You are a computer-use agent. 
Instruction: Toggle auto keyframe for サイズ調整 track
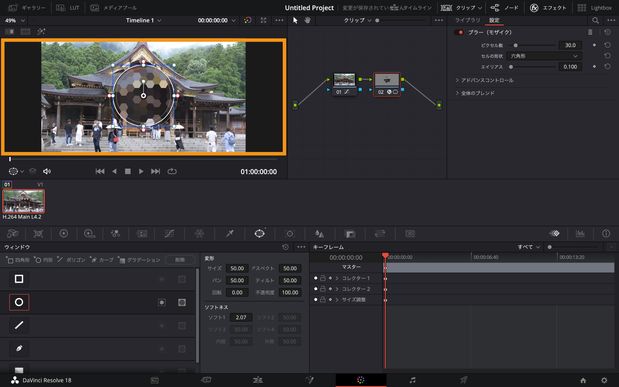pyautogui.click(x=330, y=300)
